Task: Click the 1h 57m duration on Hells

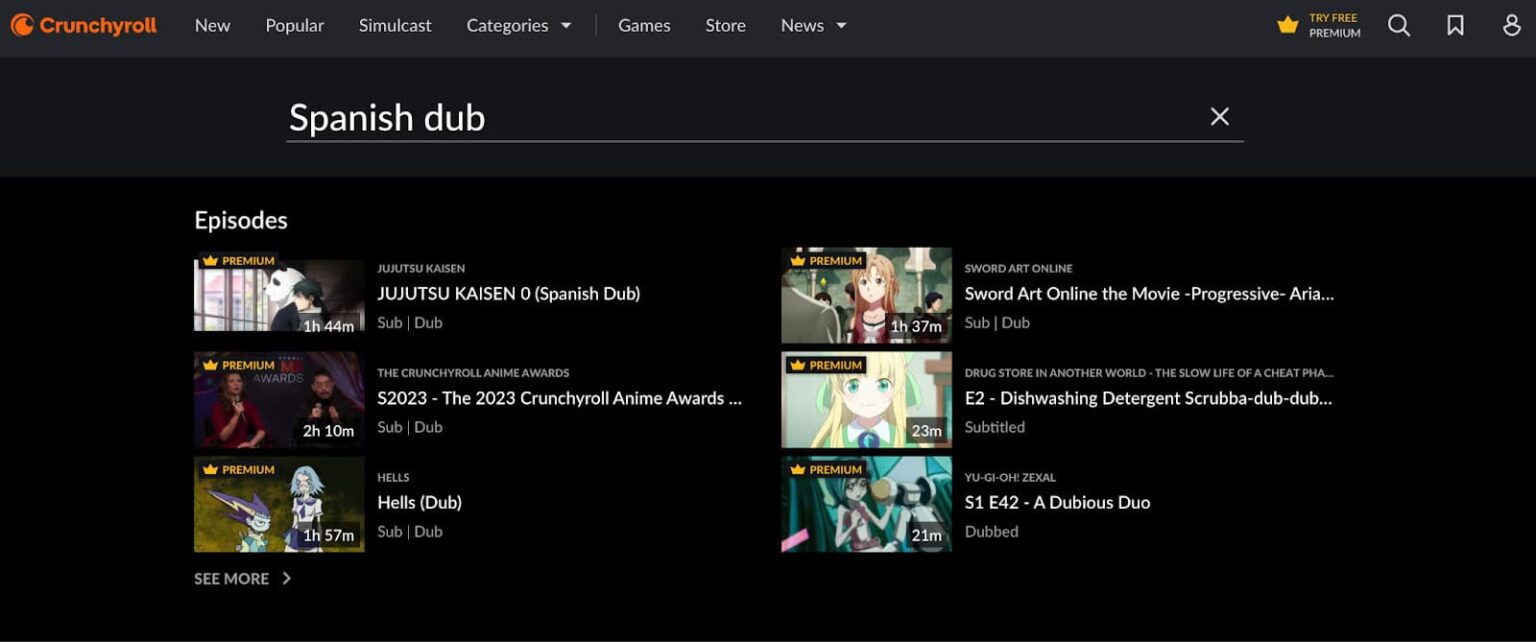Action: (329, 535)
